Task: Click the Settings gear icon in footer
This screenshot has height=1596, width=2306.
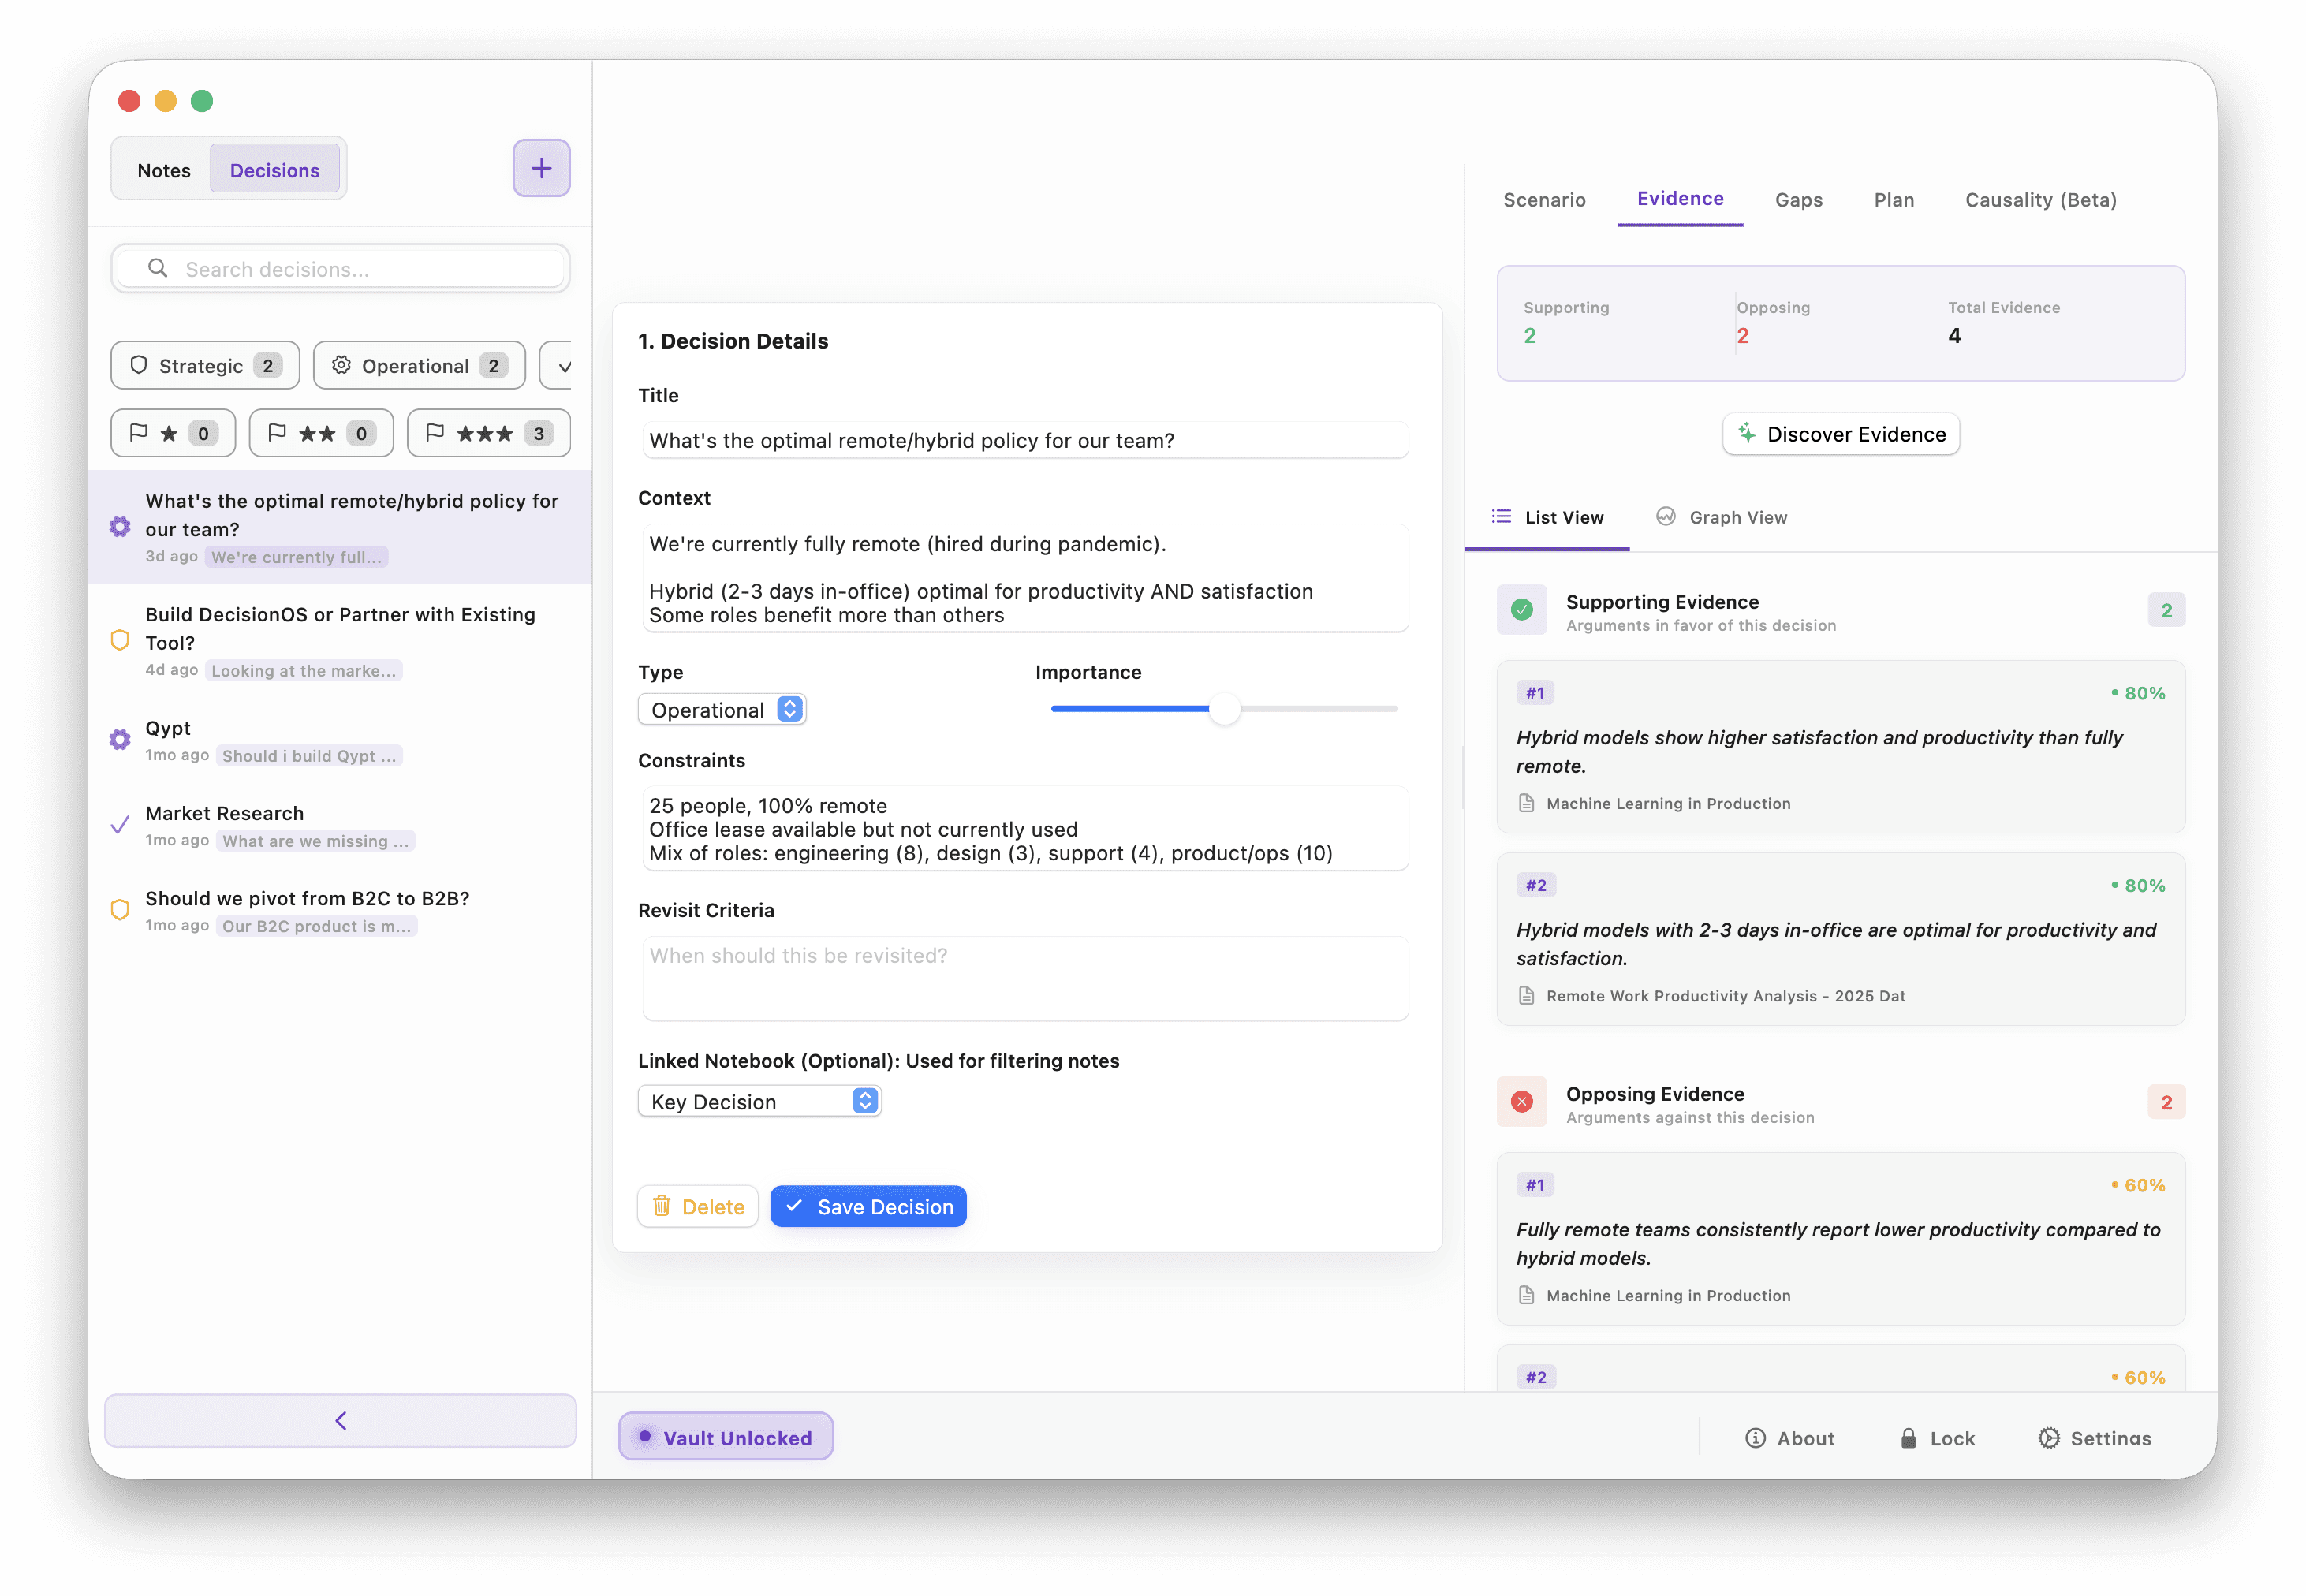Action: click(2049, 1438)
